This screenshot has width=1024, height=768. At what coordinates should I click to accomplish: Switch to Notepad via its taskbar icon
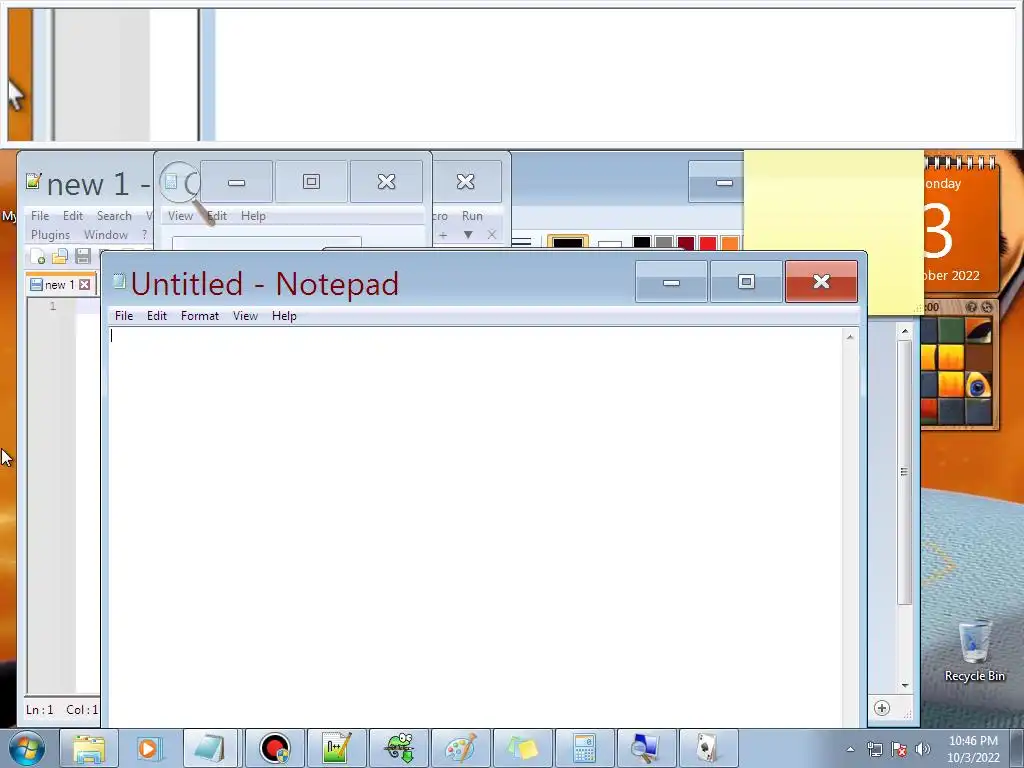(212, 748)
